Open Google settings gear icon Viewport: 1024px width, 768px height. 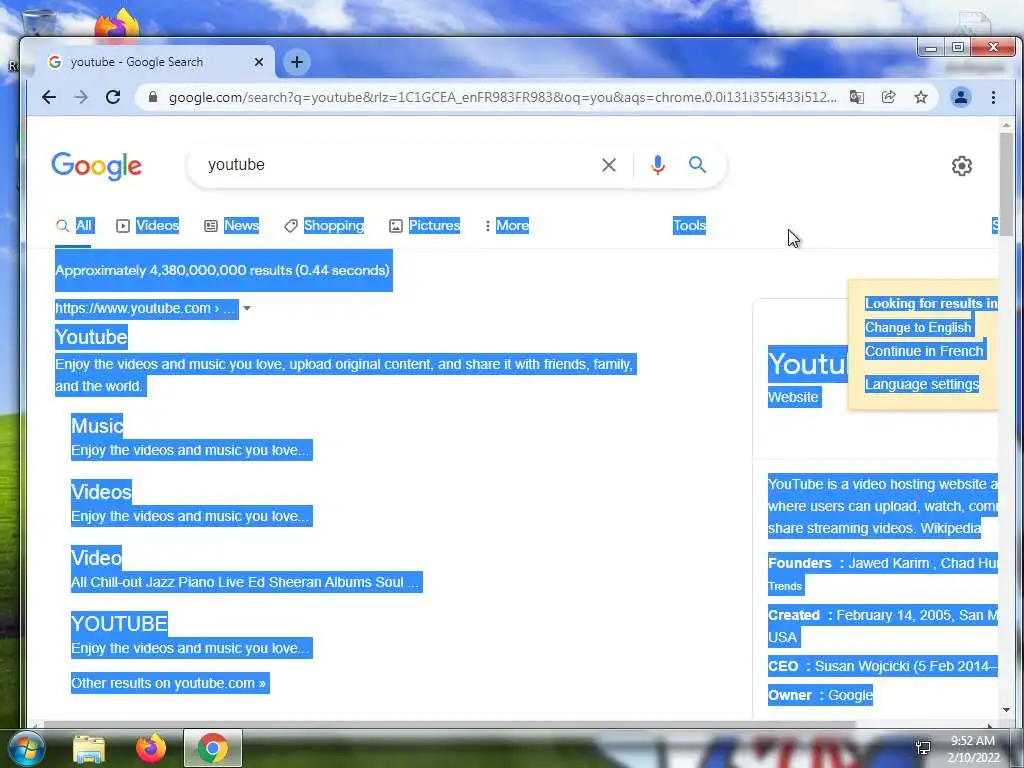(961, 166)
